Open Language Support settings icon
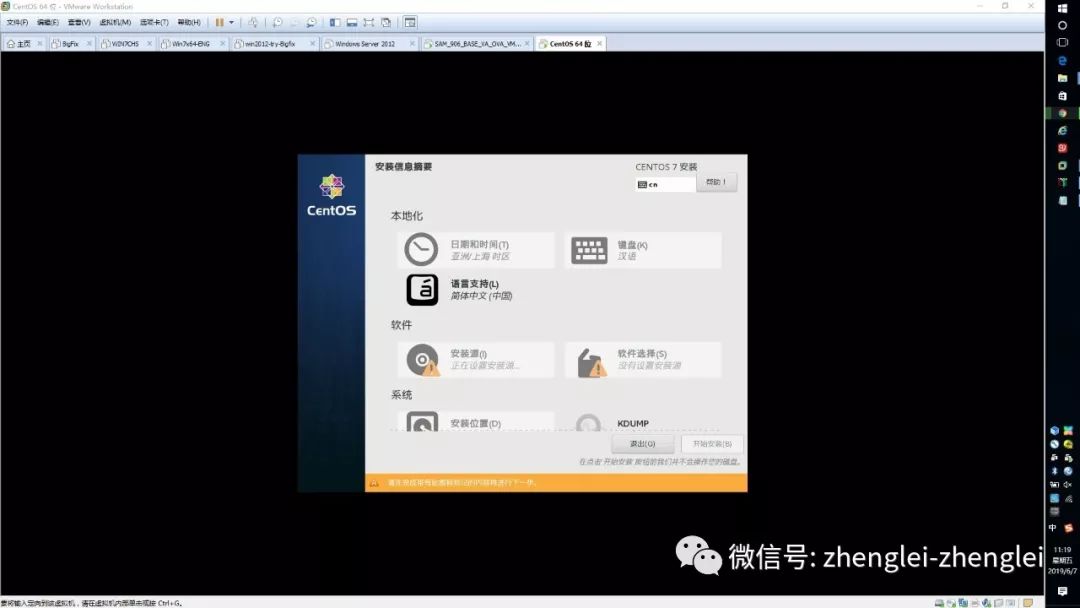Image resolution: width=1080 pixels, height=608 pixels. click(422, 289)
